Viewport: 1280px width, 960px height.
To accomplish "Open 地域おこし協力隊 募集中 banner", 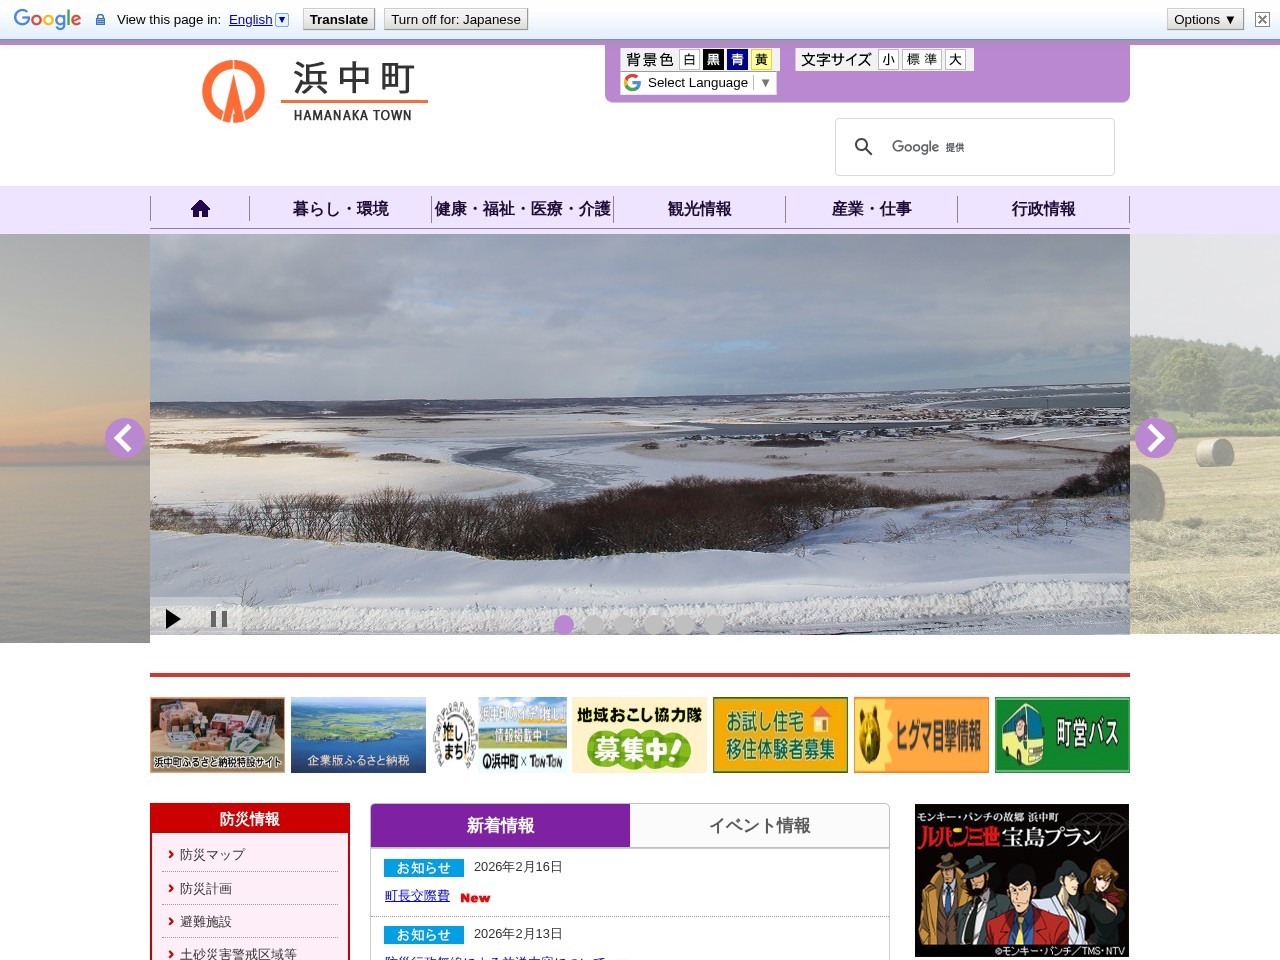I will pyautogui.click(x=640, y=735).
